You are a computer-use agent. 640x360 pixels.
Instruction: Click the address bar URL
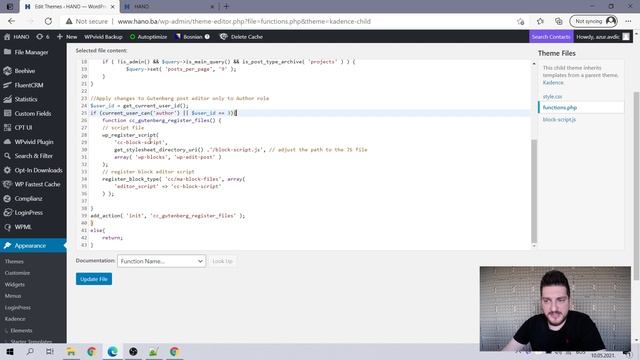click(x=244, y=21)
